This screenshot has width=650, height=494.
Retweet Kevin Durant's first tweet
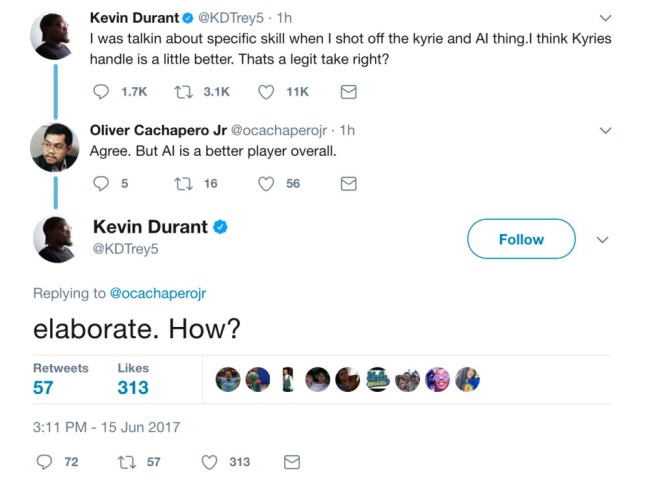click(184, 92)
